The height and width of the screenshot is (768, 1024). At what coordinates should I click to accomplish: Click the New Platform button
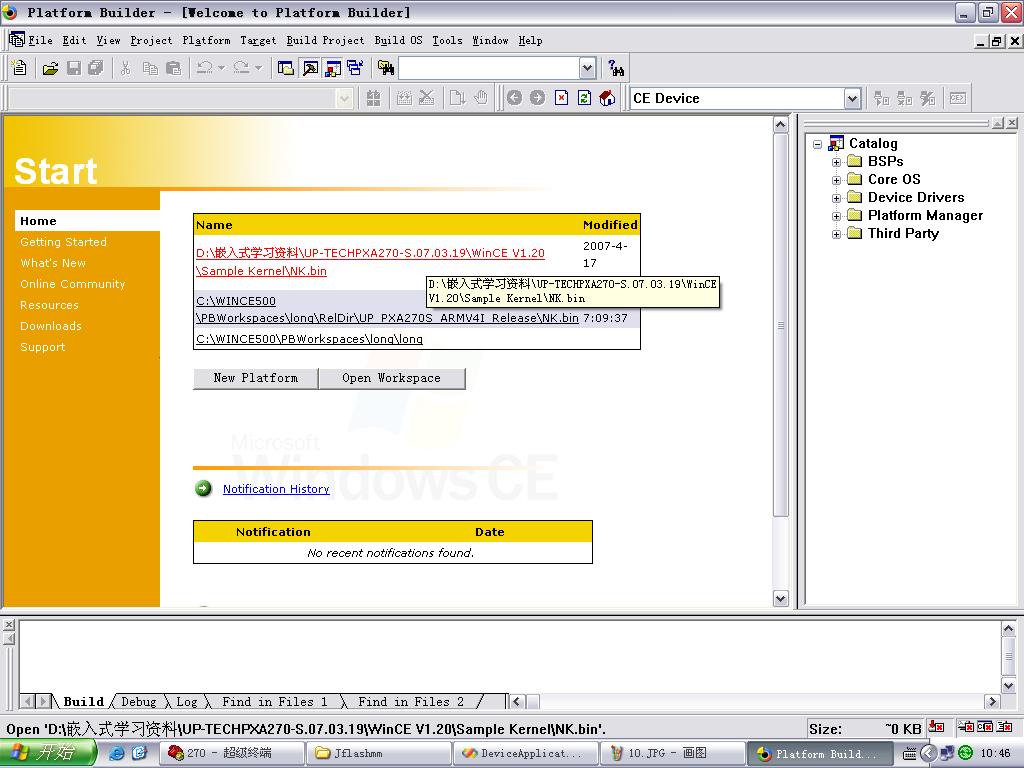[x=255, y=378]
